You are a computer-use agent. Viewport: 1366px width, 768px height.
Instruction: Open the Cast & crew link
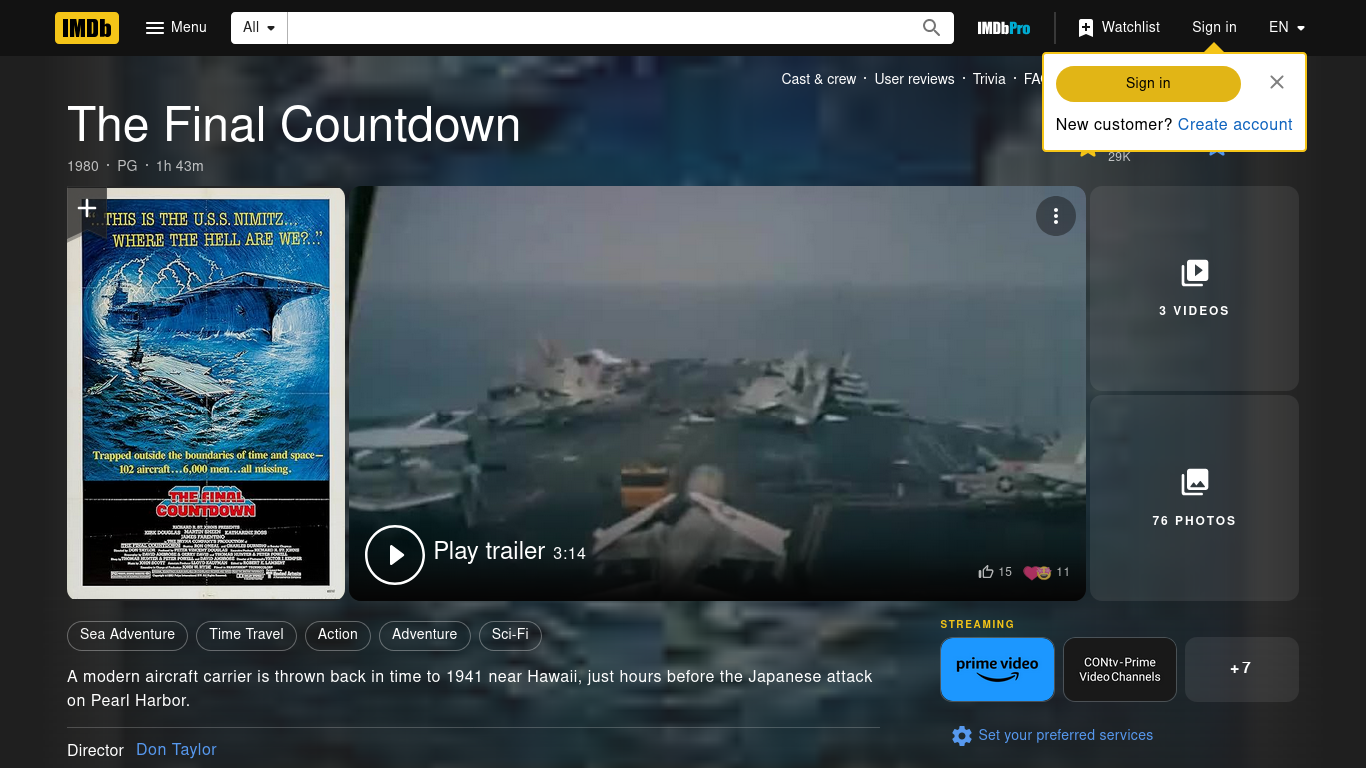coord(819,79)
